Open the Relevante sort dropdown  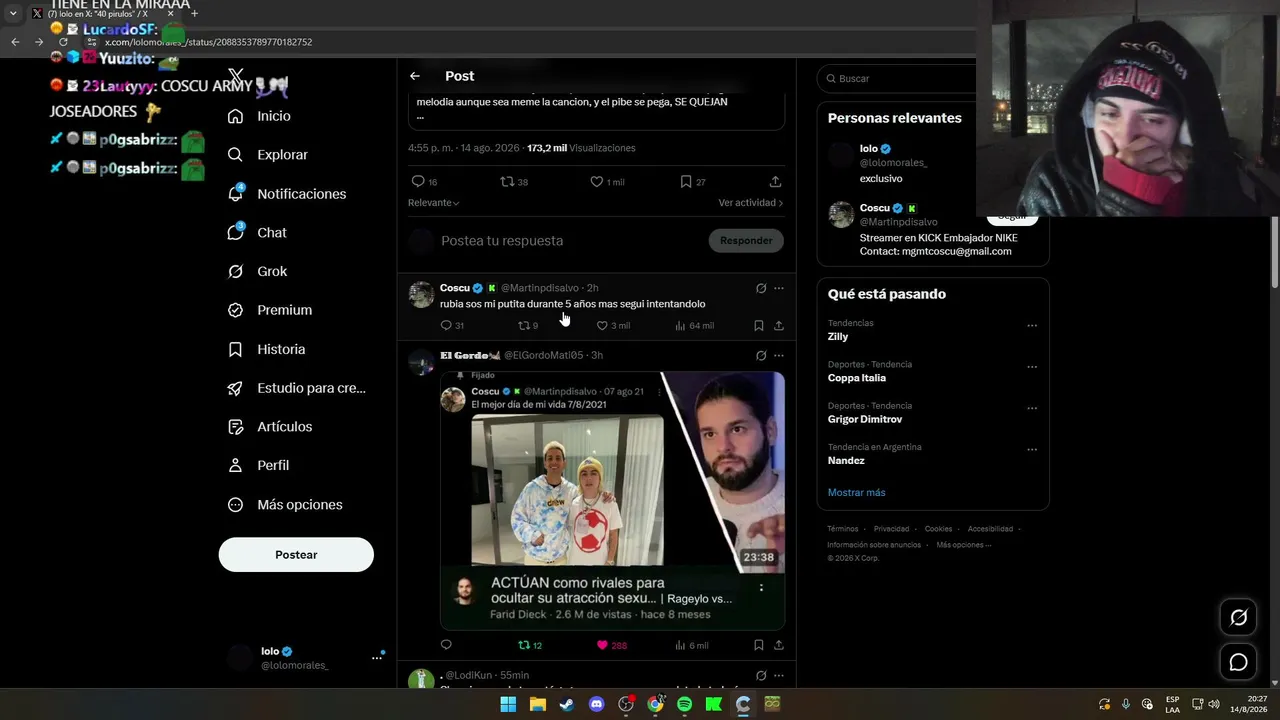pyautogui.click(x=433, y=203)
